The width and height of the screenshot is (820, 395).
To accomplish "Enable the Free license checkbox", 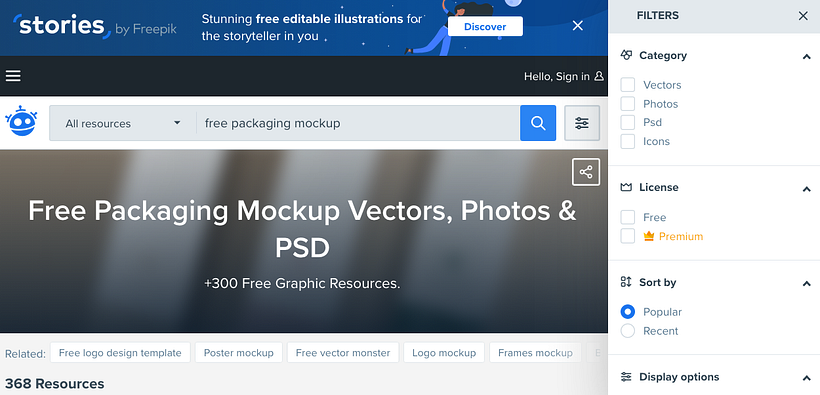I will click(x=628, y=217).
